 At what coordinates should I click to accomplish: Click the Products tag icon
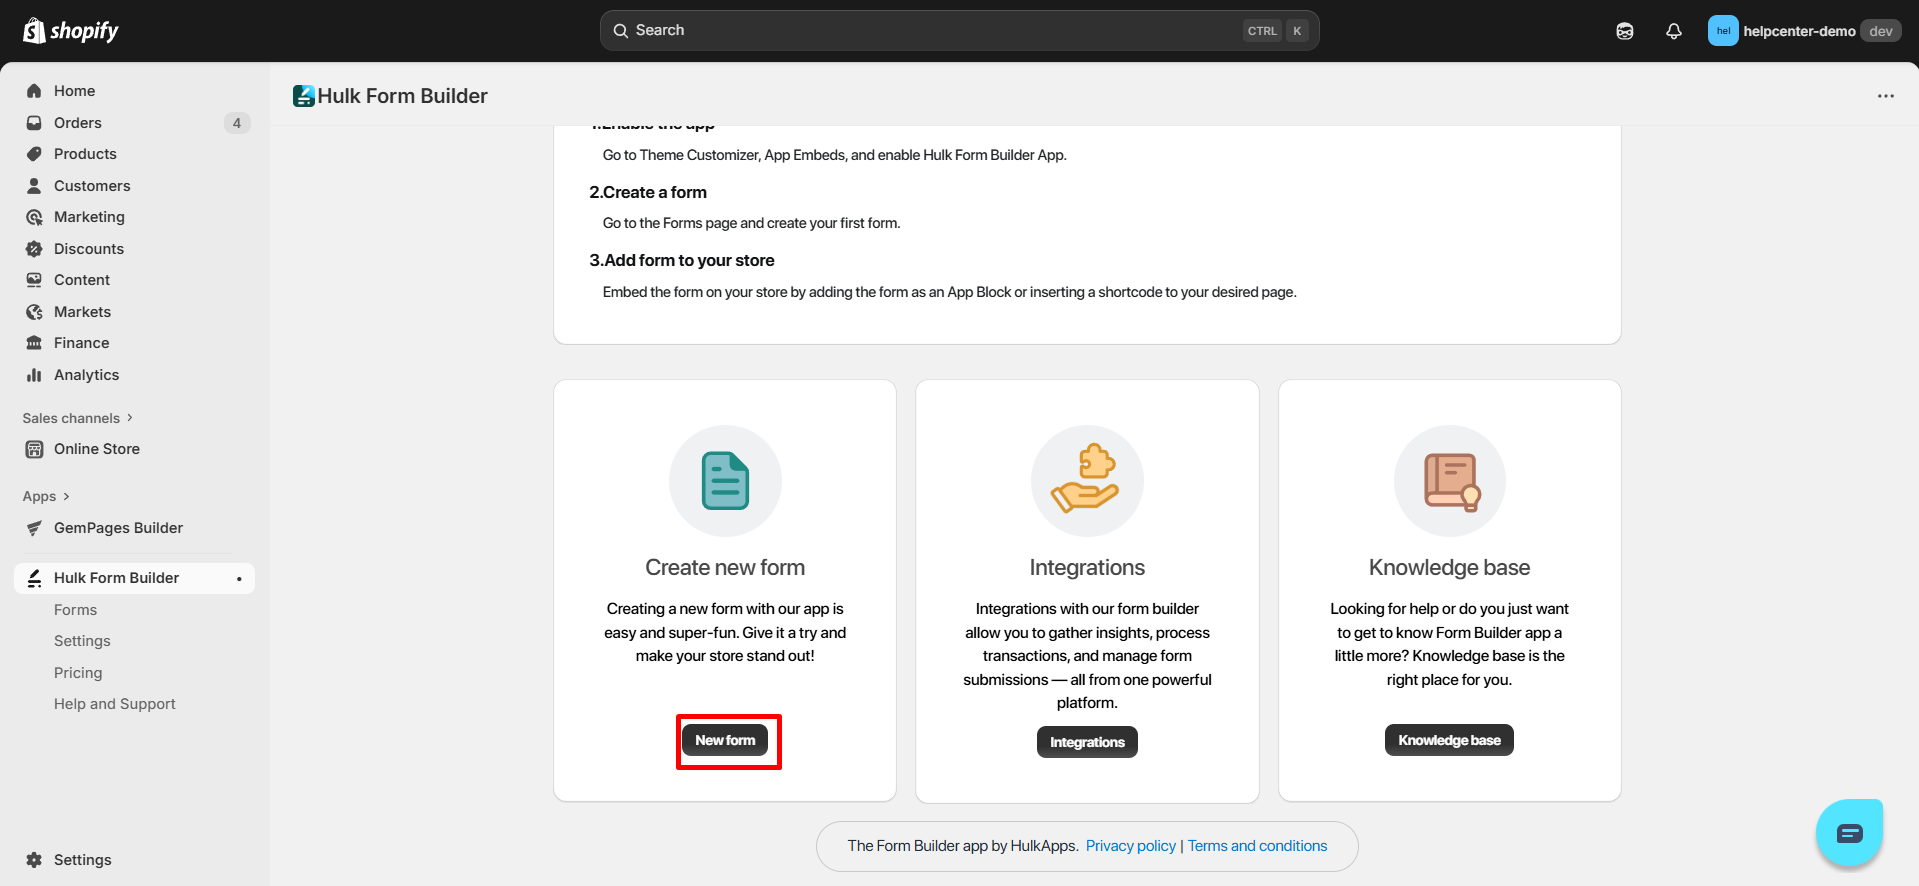click(x=34, y=154)
